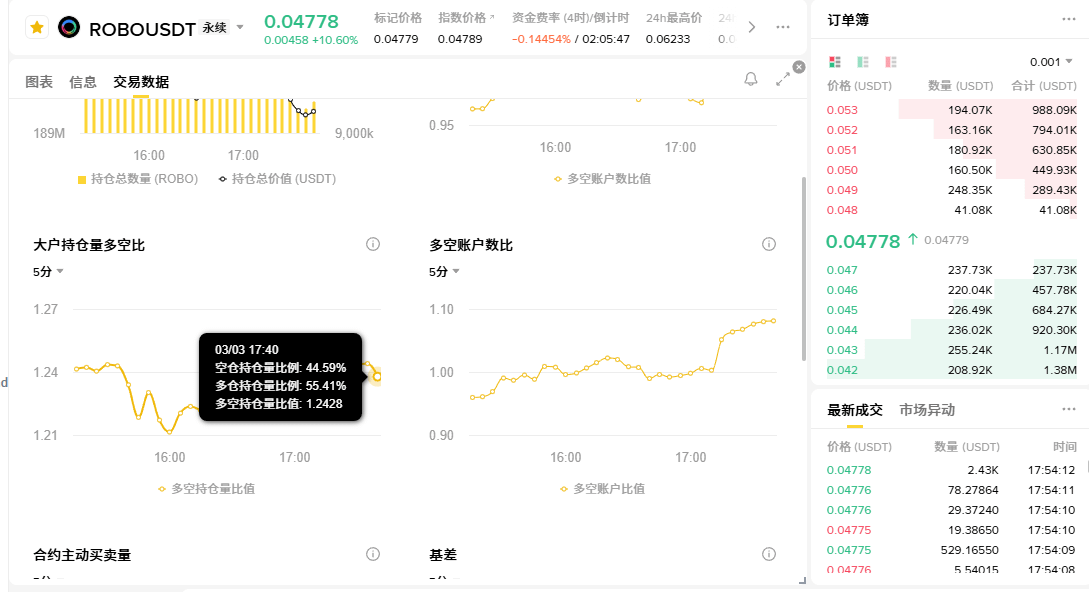This screenshot has height=592, width=1089.
Task: Open info for 多空账户数比
Action: (769, 244)
